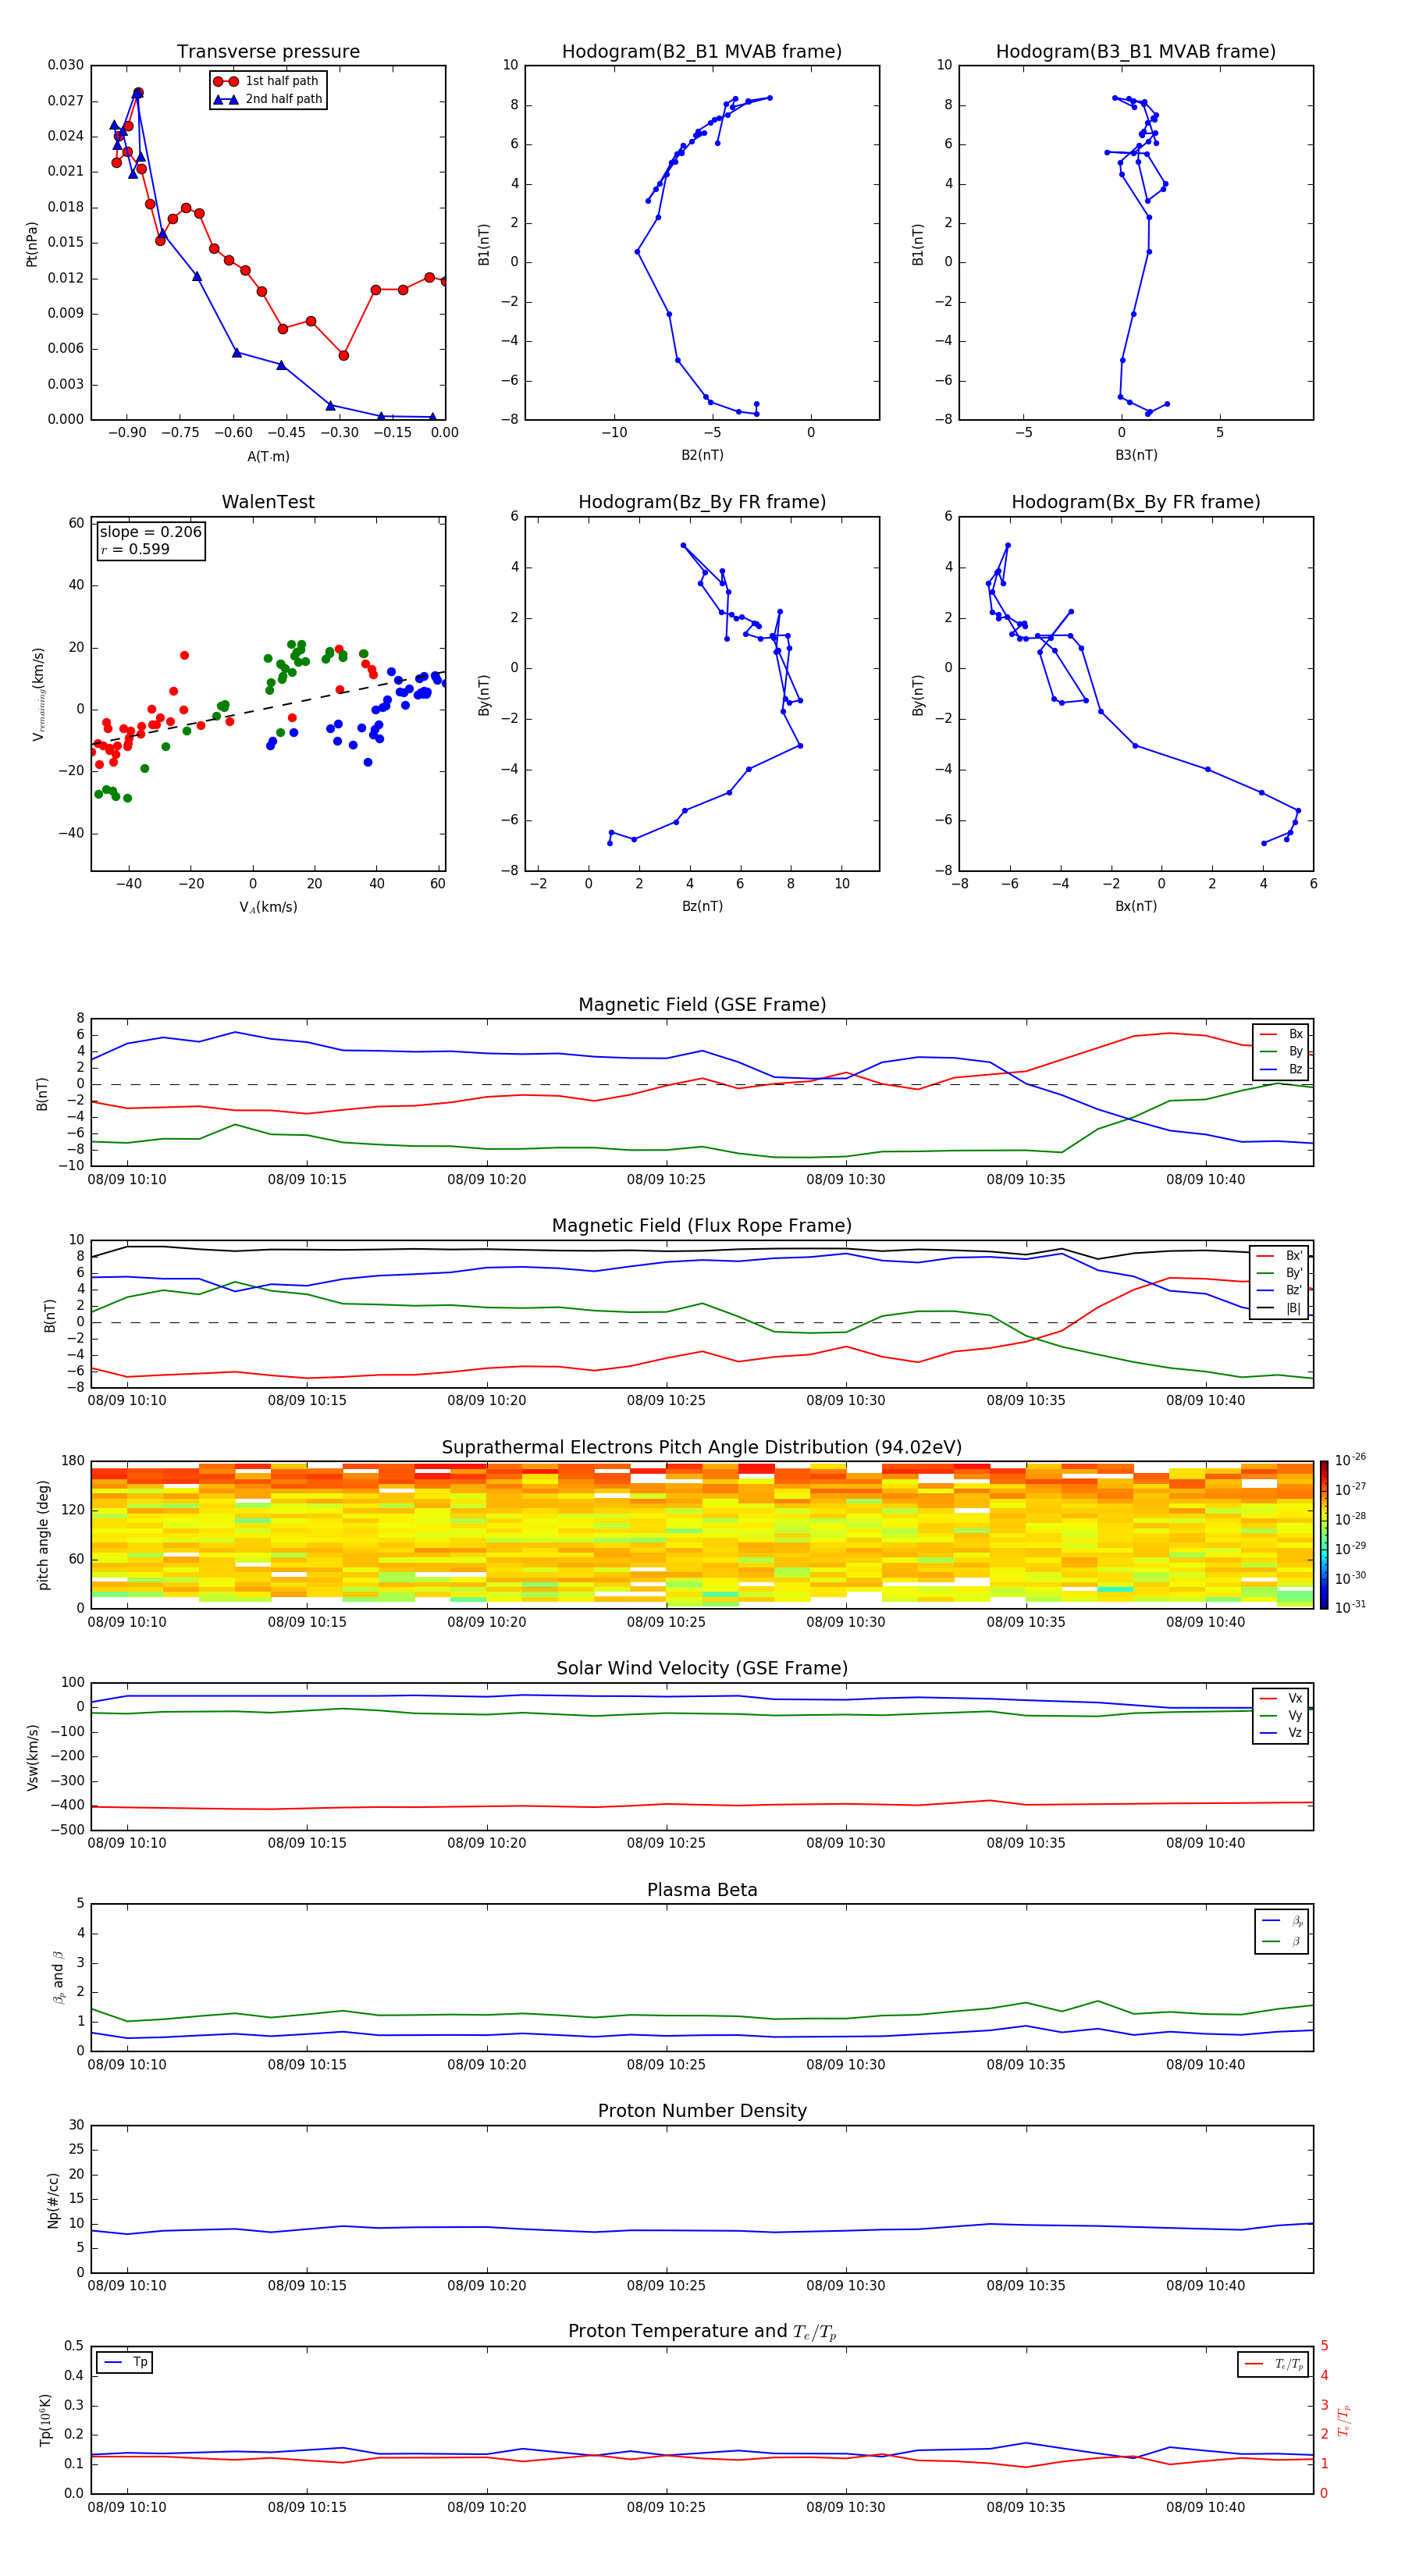The image size is (1405, 2576).
Task: Click 'Proton Temperature and Te/Tp' title
Action: point(702,2332)
